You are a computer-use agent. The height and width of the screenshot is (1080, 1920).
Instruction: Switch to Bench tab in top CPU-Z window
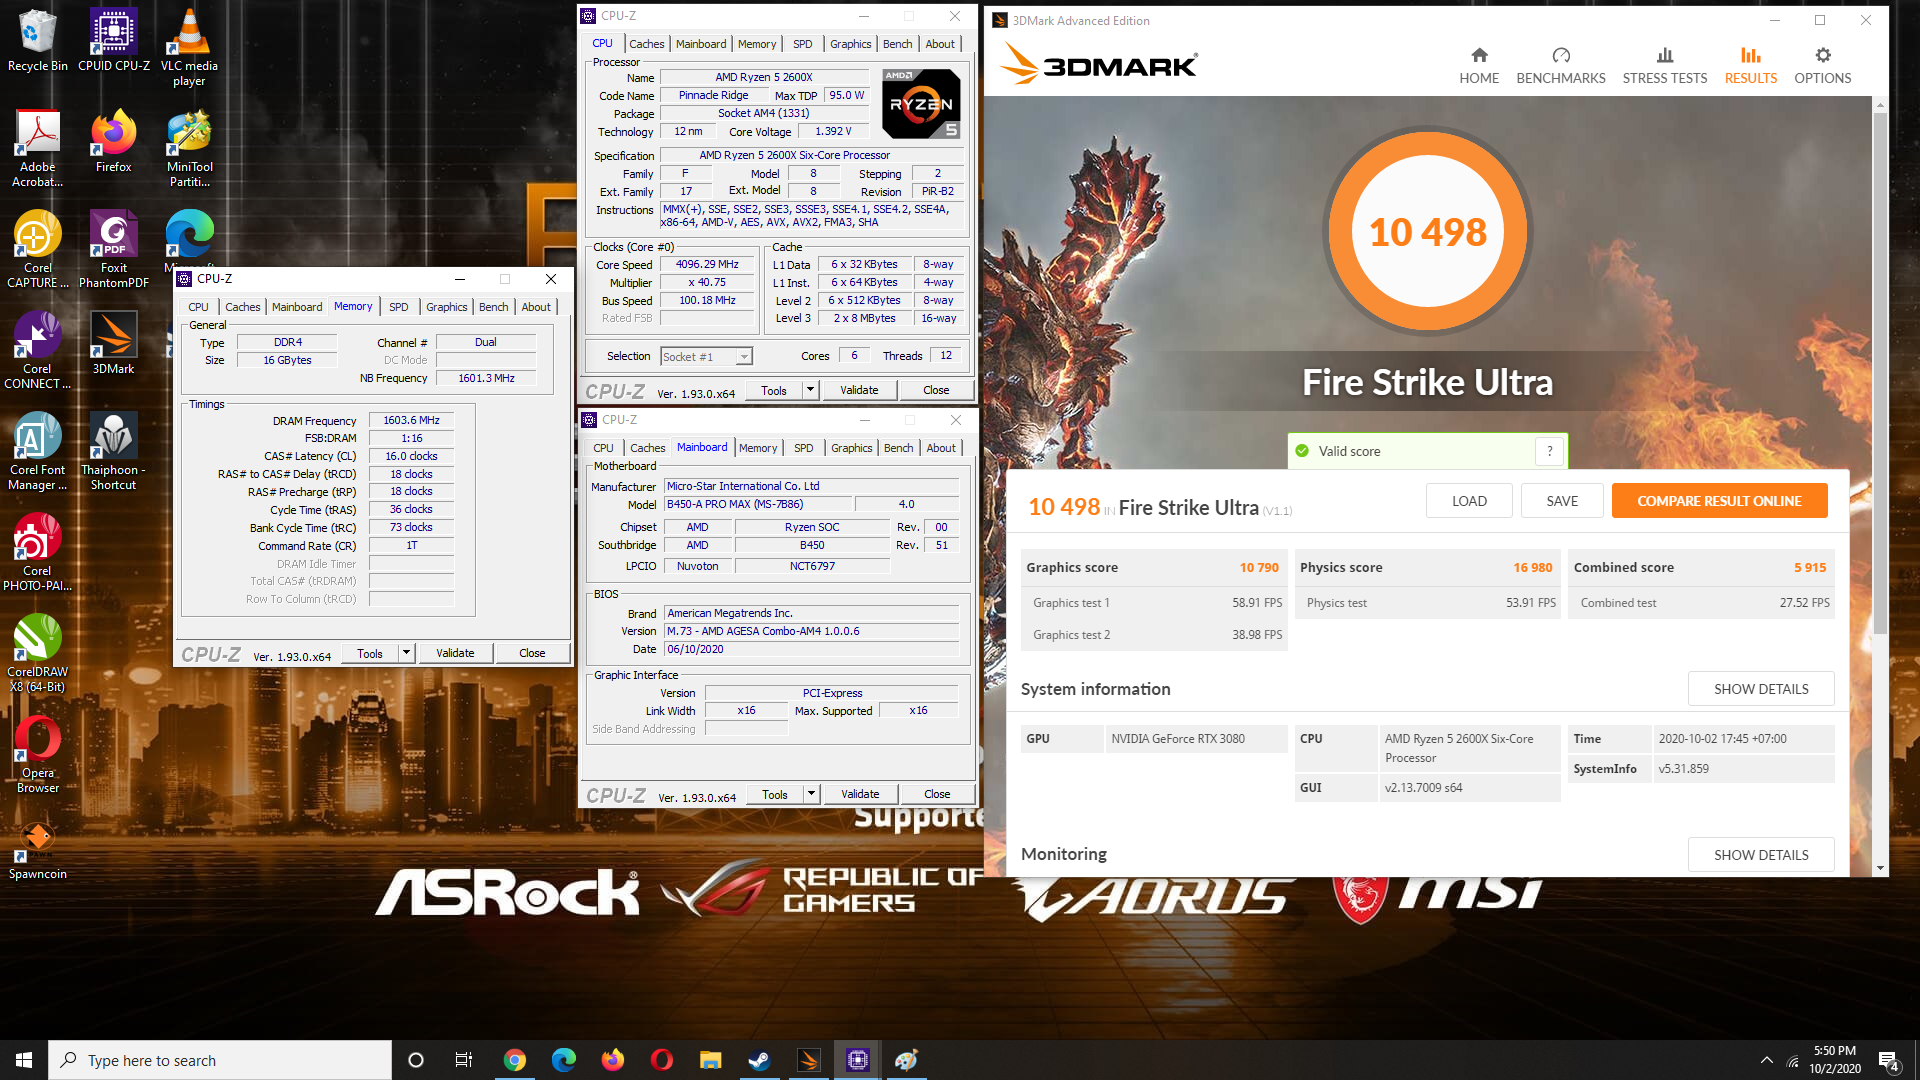pos(897,44)
